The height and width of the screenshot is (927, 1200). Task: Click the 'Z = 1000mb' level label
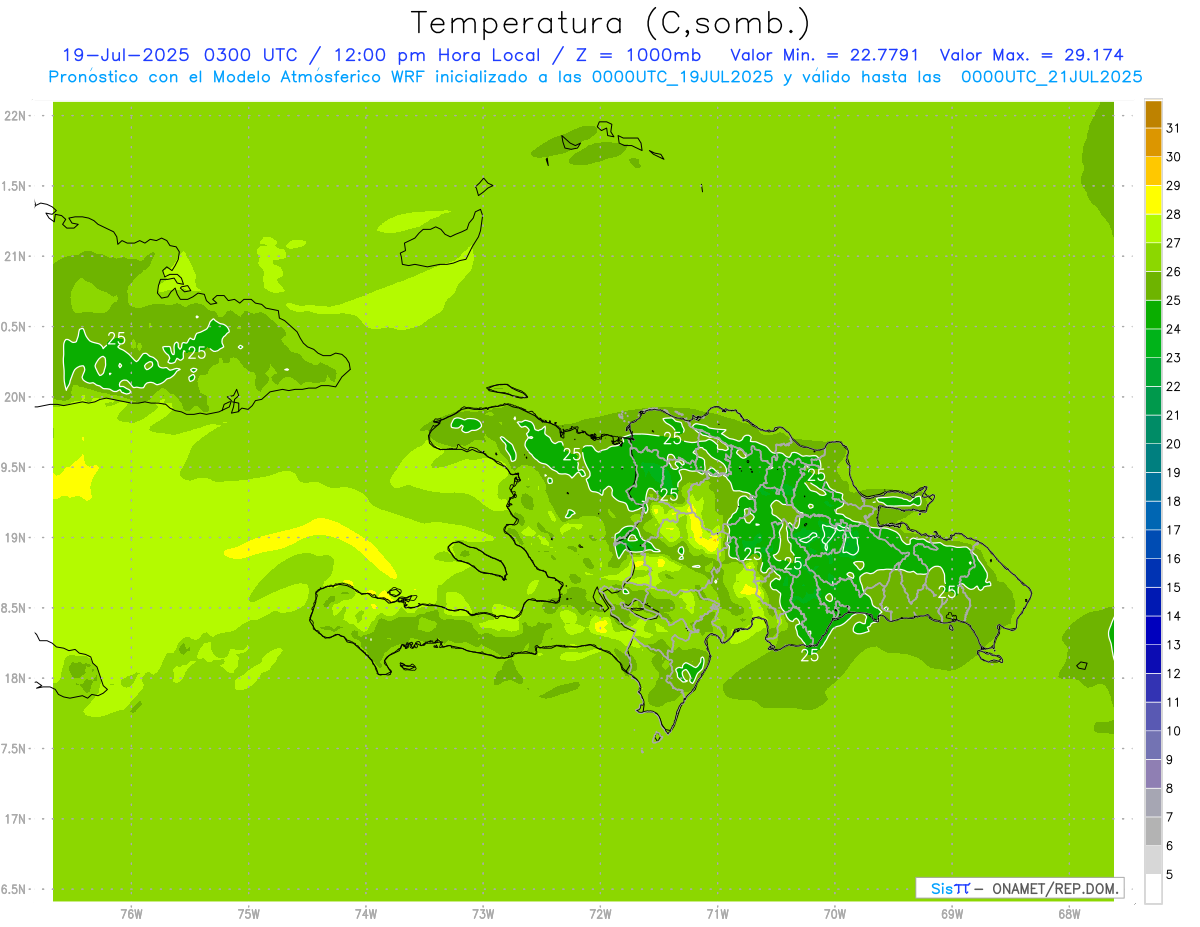(640, 55)
